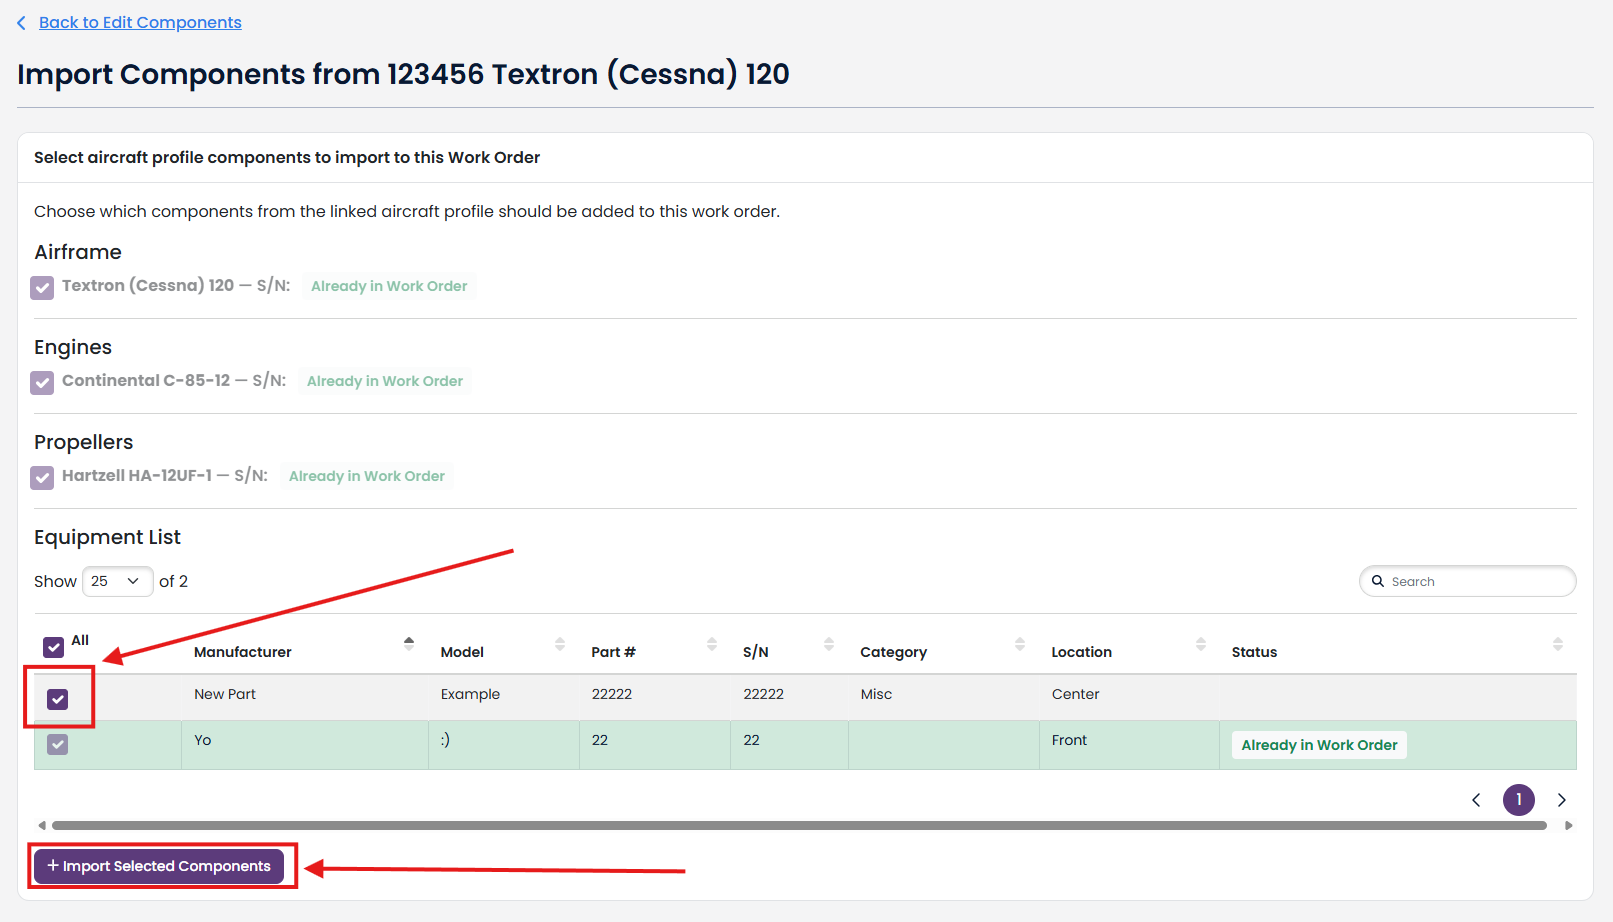Click scrollbar left arrow

pos(42,826)
